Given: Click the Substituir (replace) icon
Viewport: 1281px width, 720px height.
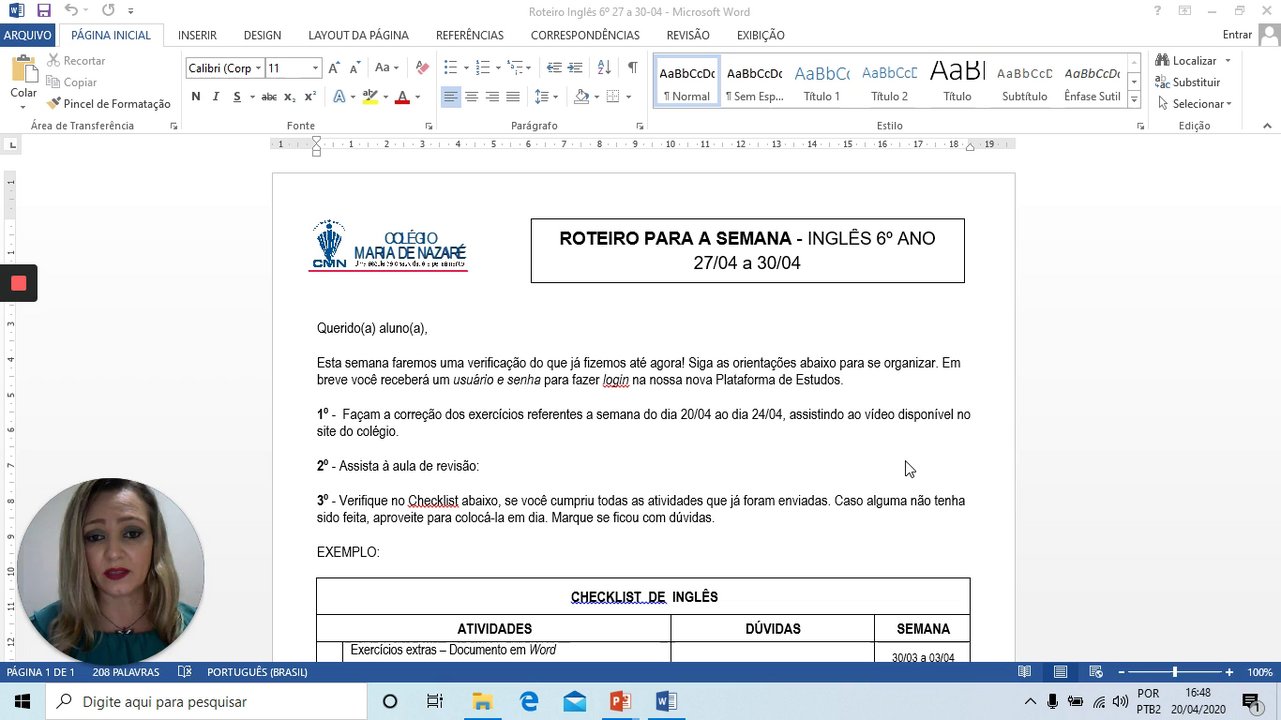Looking at the screenshot, I should click(1162, 82).
